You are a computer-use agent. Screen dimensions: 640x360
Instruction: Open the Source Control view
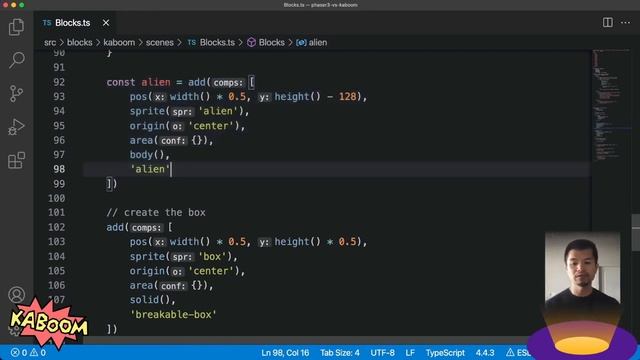point(16,93)
